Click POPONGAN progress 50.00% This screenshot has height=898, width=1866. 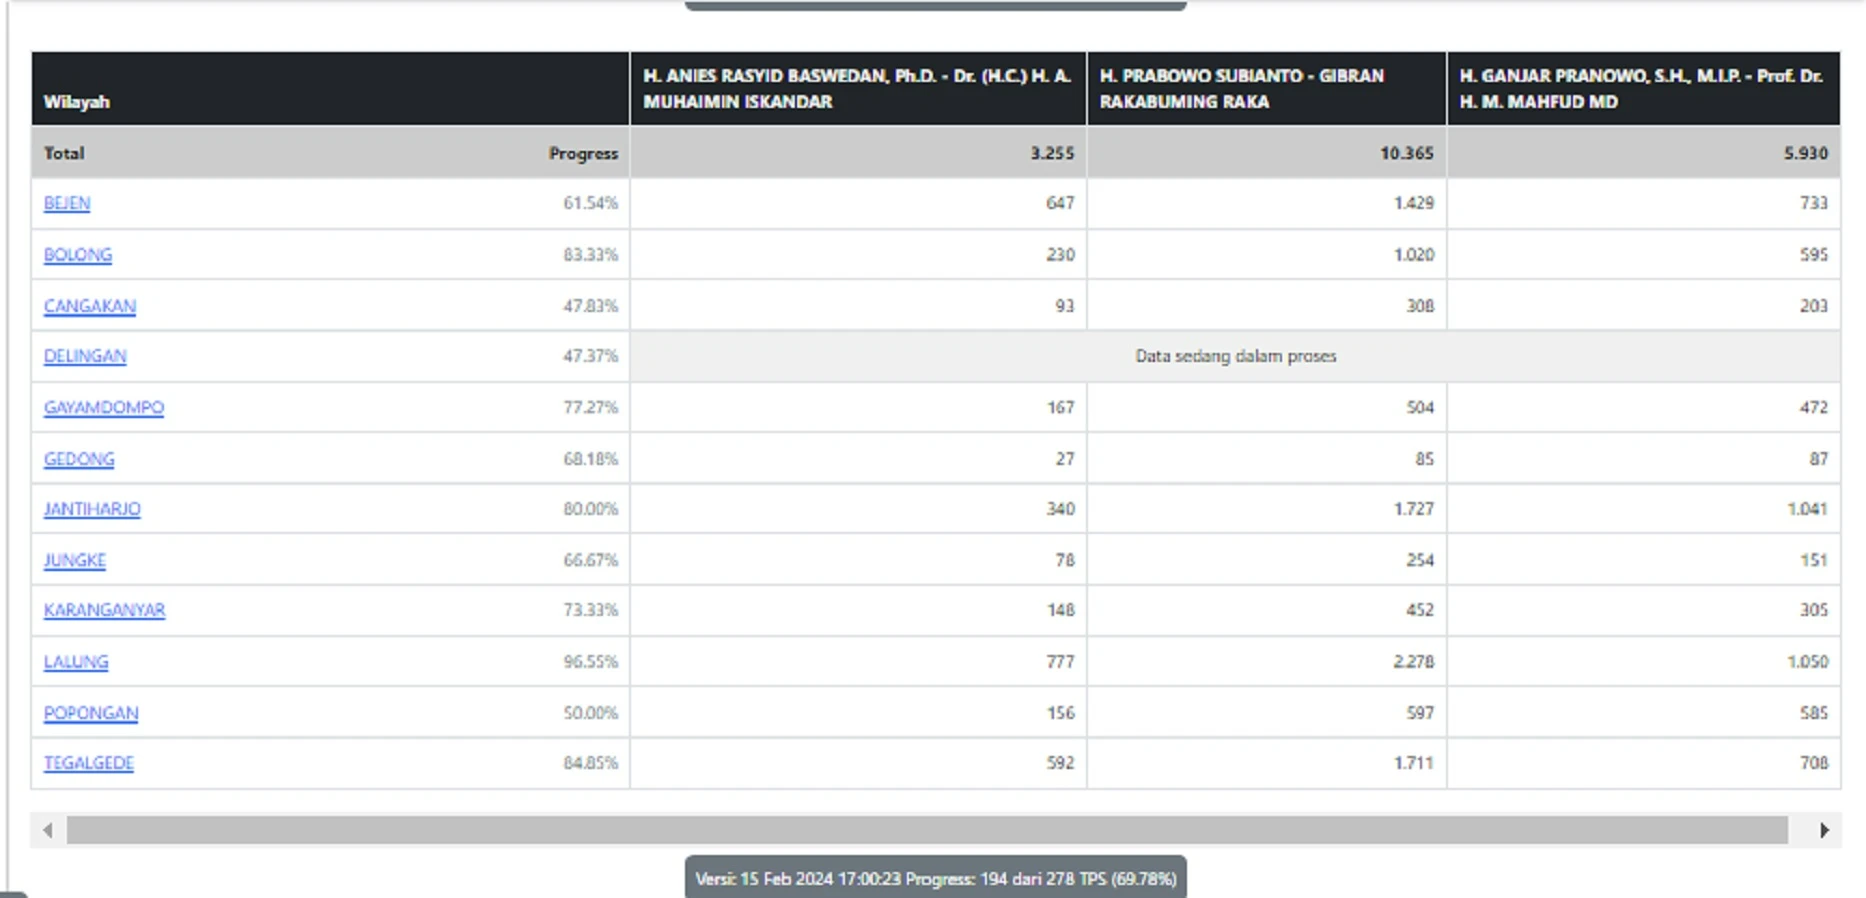591,713
